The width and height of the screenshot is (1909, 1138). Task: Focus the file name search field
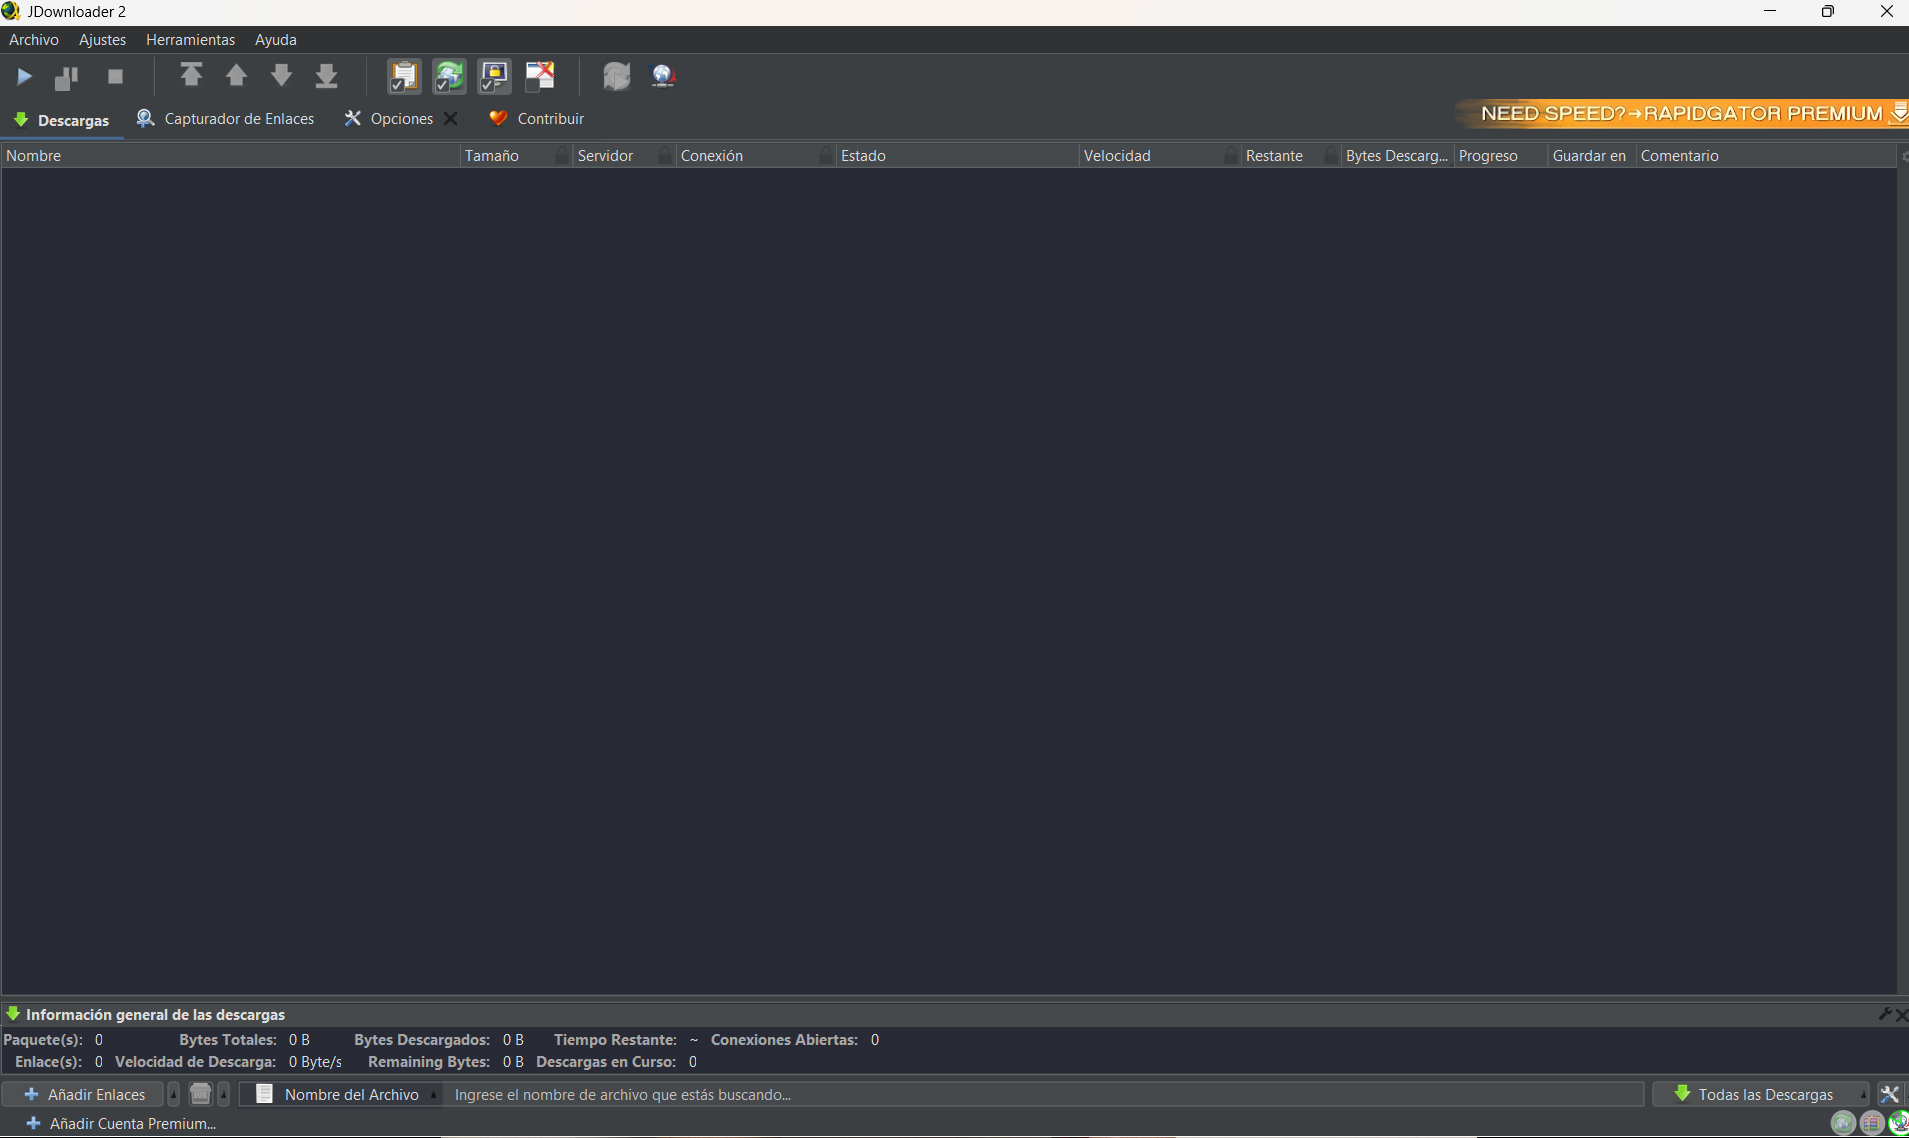(x=1044, y=1095)
